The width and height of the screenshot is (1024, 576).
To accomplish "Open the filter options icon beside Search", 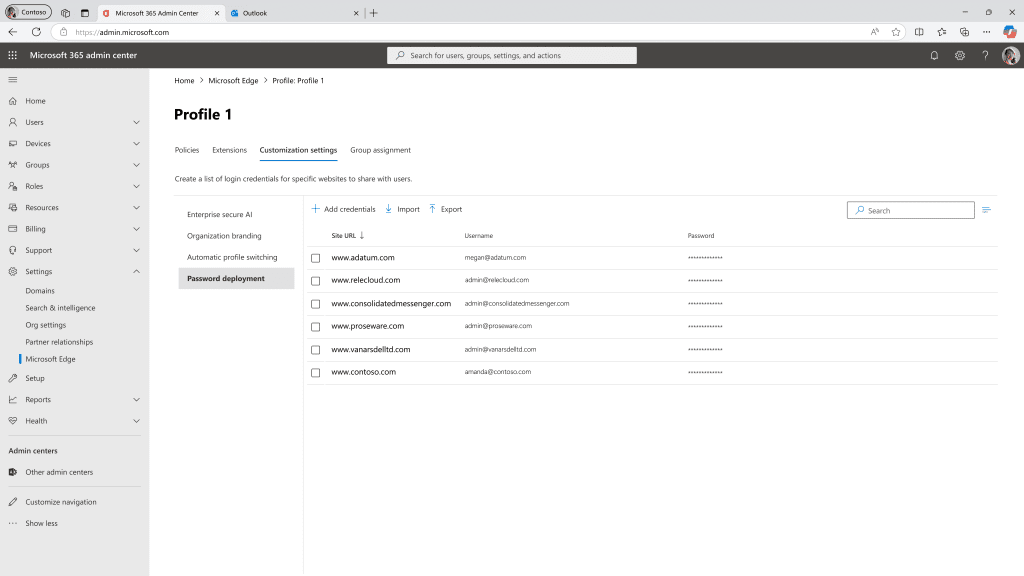I will (x=986, y=210).
